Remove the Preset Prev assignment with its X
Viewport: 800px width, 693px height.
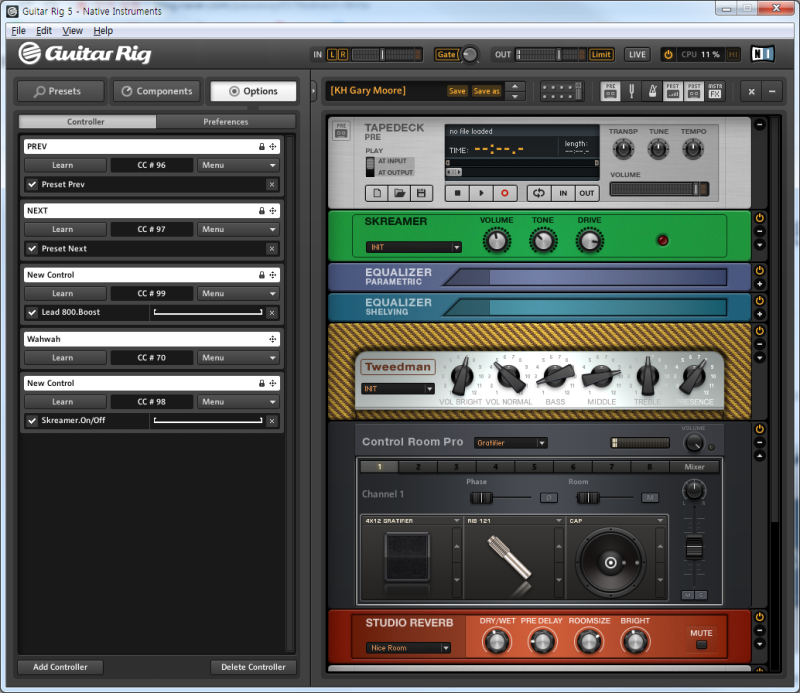pos(272,185)
